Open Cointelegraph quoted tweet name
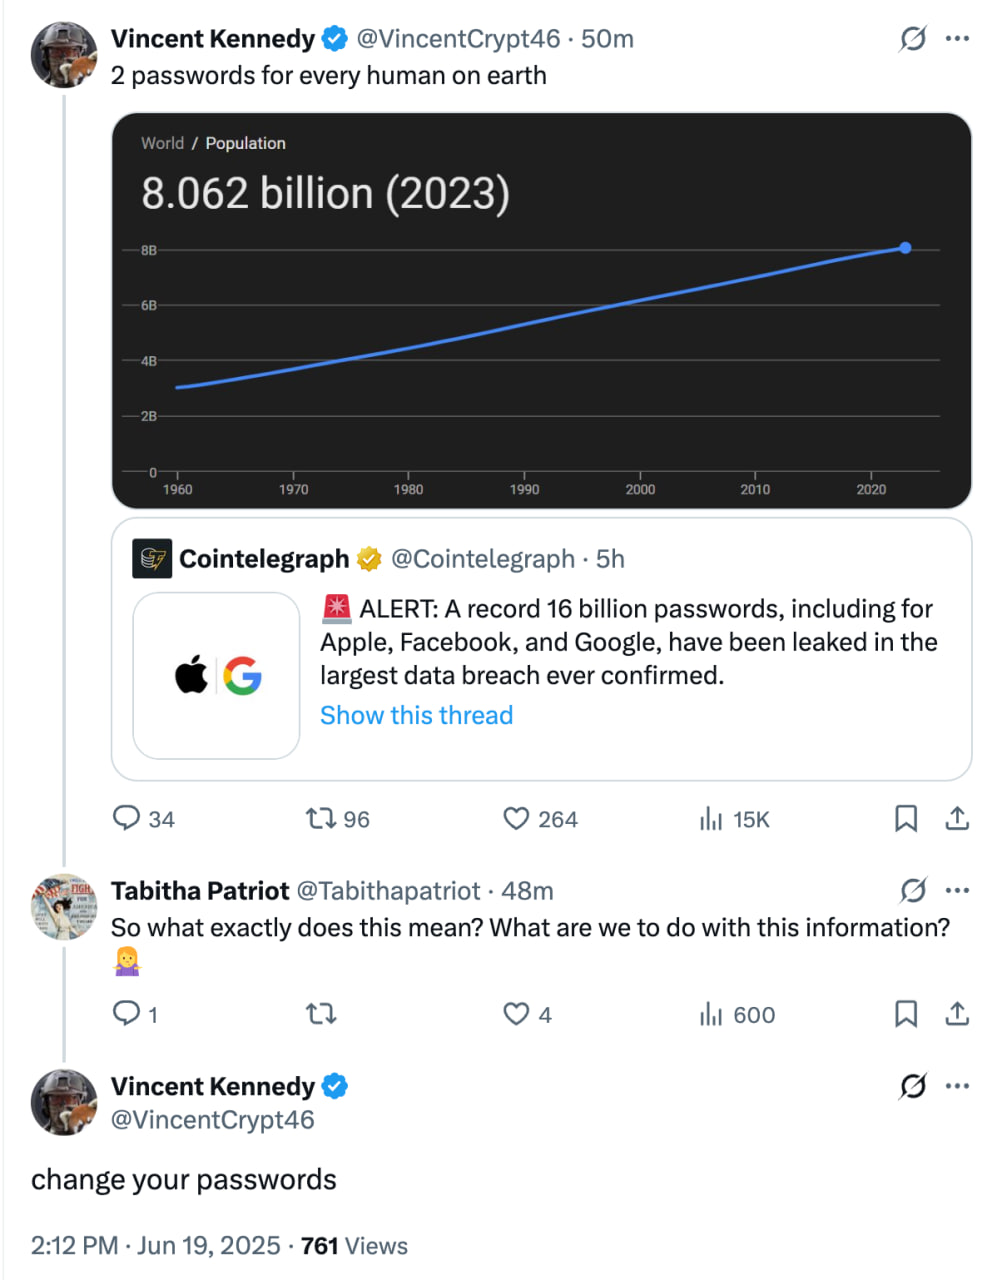Image resolution: width=997 pixels, height=1280 pixels. click(x=264, y=559)
